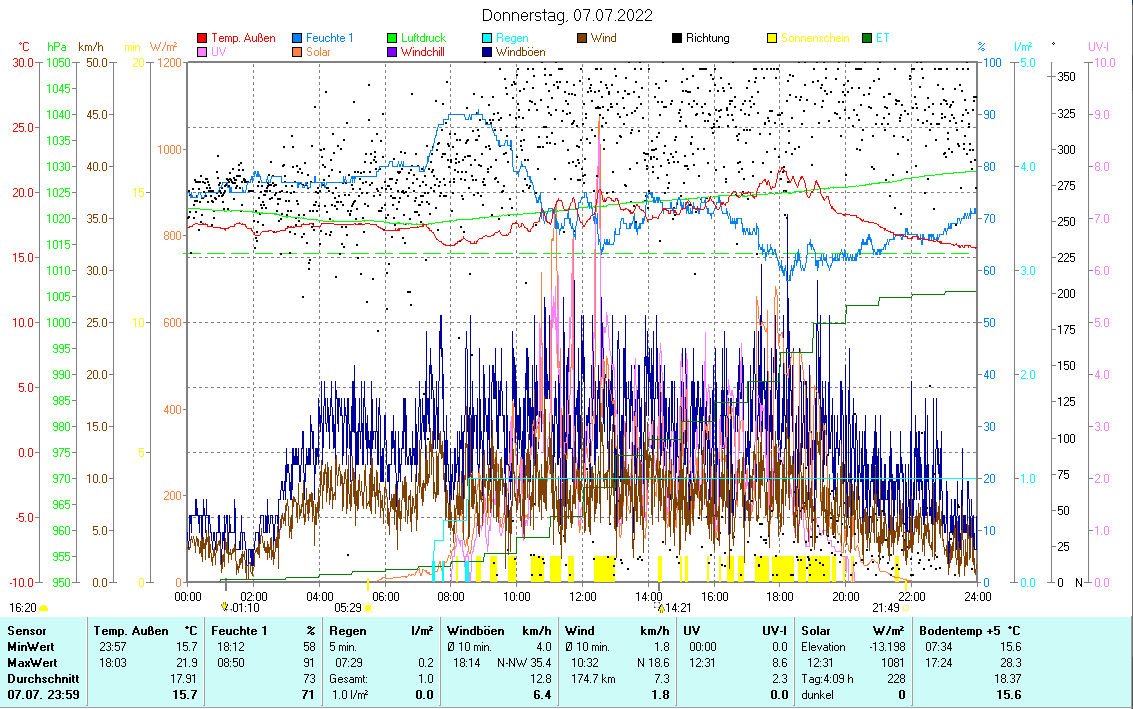Click the 'Bodentemp +5 °C' column header
Viewport: 1133px width, 709px height.
point(970,631)
